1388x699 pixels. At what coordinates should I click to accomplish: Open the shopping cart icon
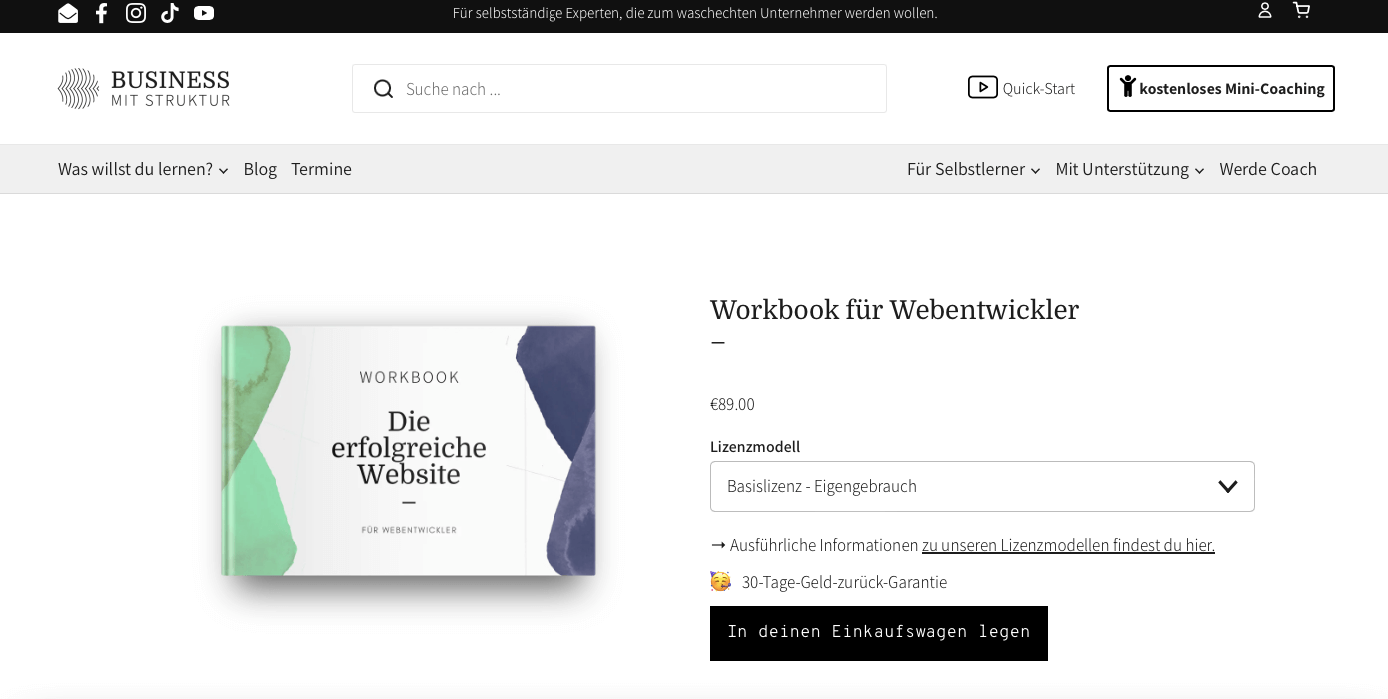(1301, 10)
